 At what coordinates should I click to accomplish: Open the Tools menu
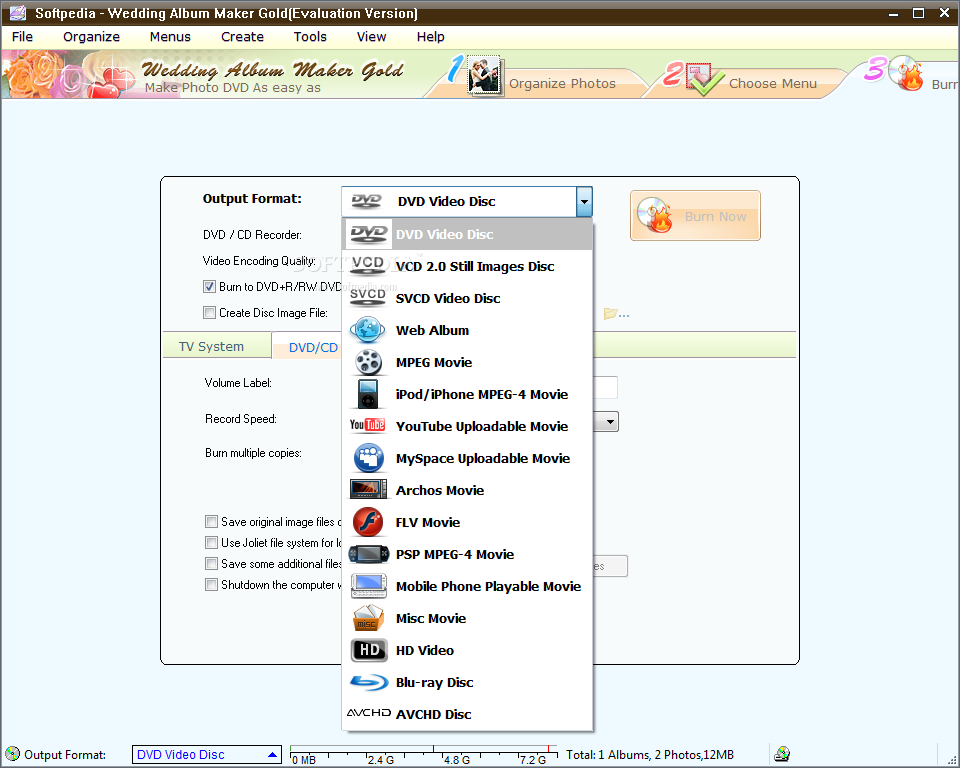click(x=310, y=37)
